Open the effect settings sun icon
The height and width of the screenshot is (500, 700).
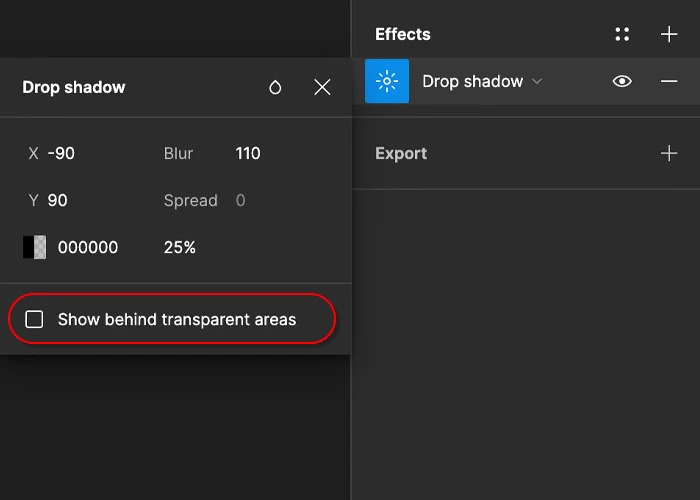click(387, 81)
